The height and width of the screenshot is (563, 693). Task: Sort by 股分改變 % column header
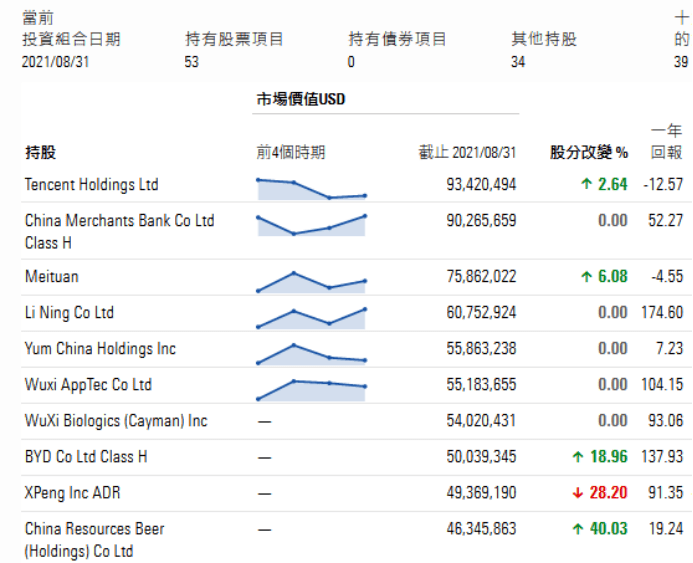(x=589, y=152)
